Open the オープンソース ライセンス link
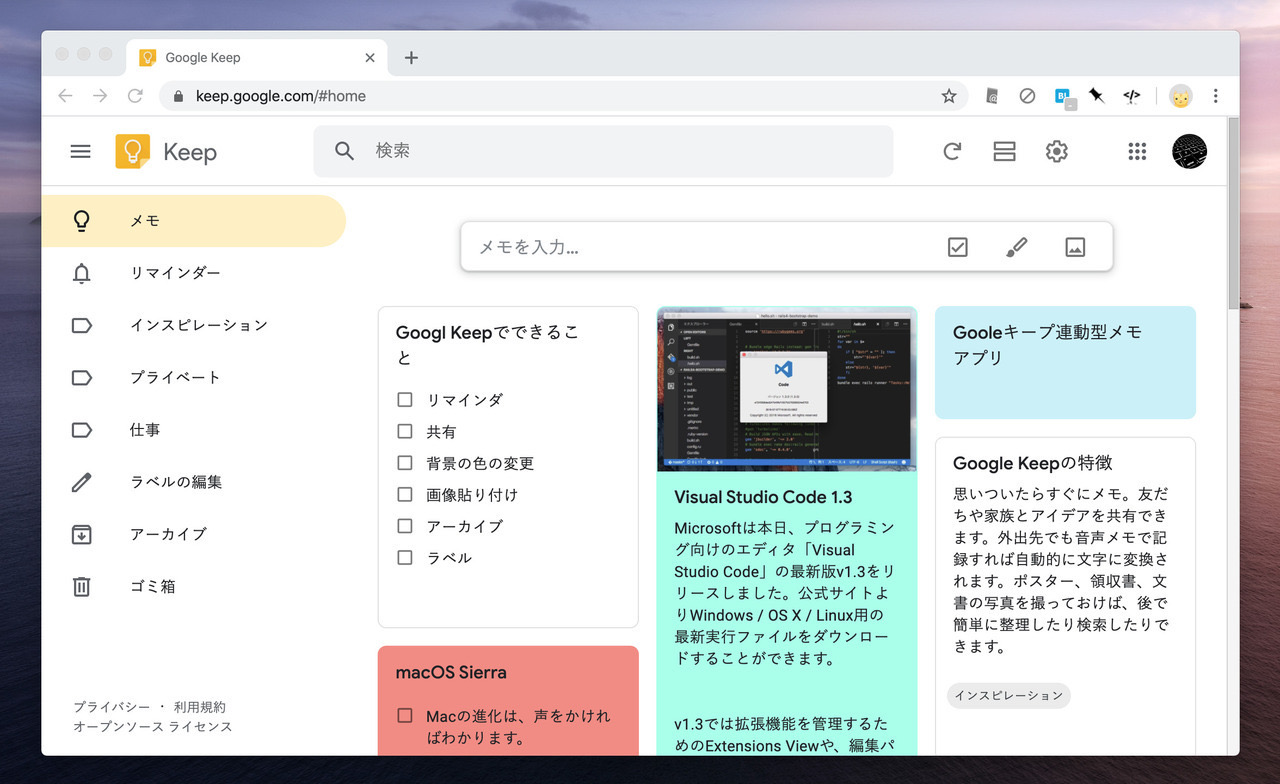The image size is (1280, 784). click(x=153, y=727)
